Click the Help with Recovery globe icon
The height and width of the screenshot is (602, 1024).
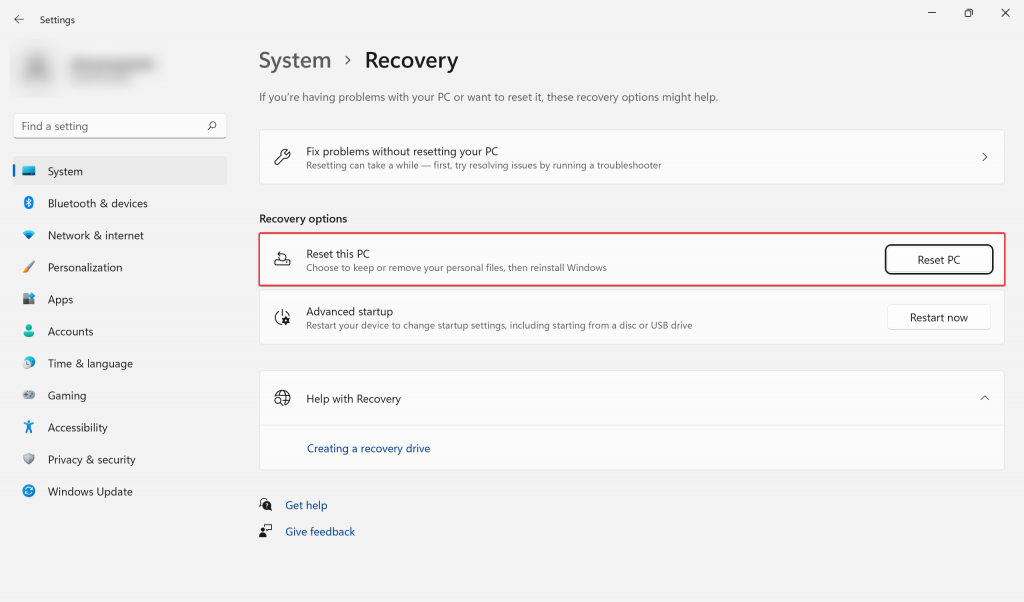click(x=282, y=398)
